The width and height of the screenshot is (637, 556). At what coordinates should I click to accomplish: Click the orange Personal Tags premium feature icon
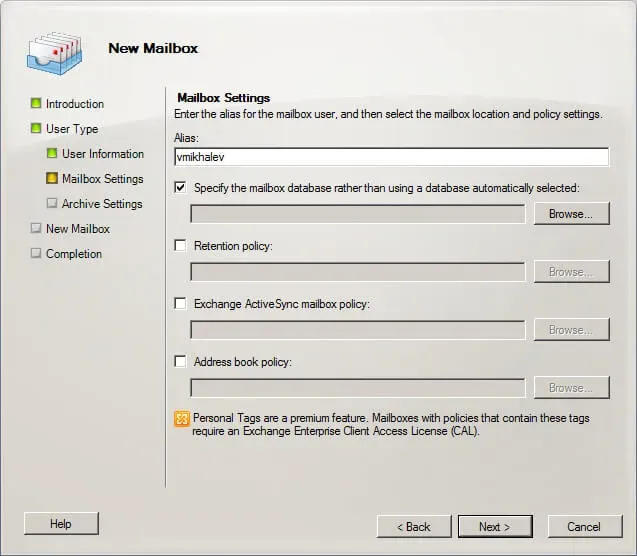pos(182,419)
